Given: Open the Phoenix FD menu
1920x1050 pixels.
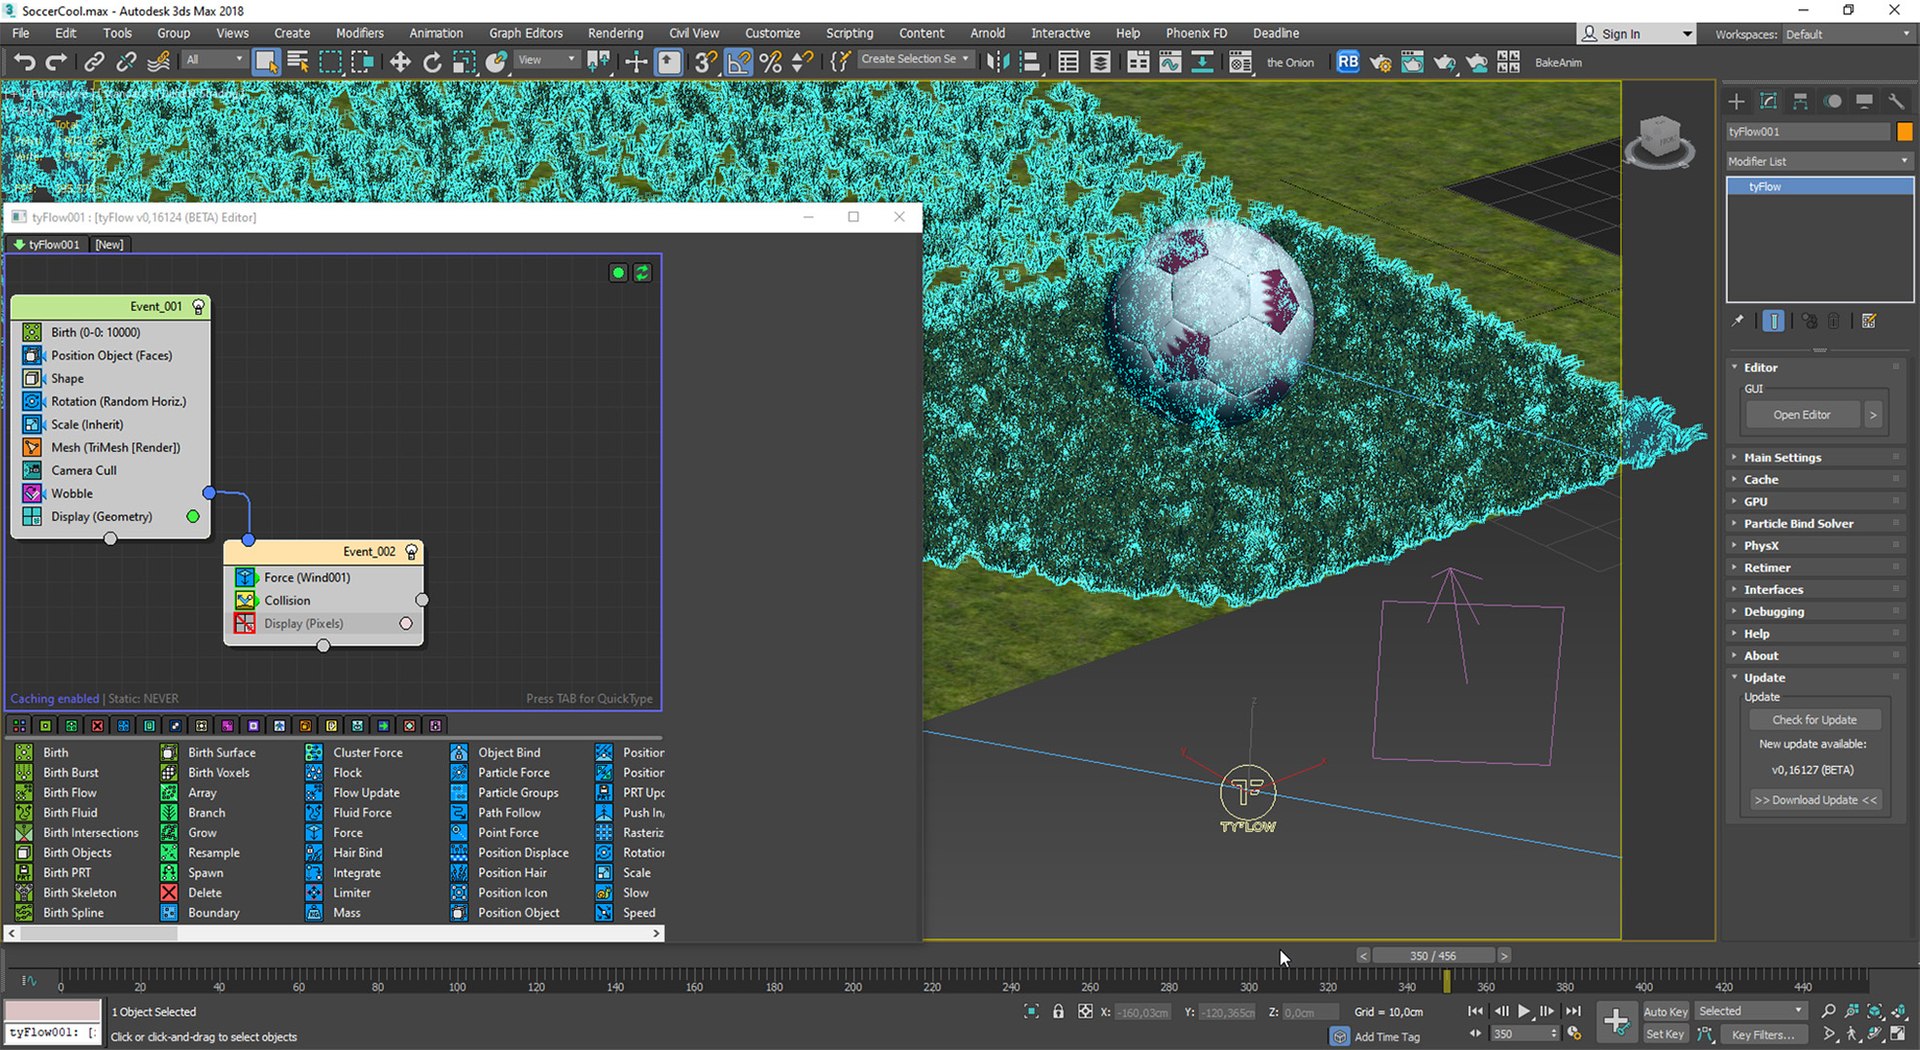Looking at the screenshot, I should (x=1196, y=33).
